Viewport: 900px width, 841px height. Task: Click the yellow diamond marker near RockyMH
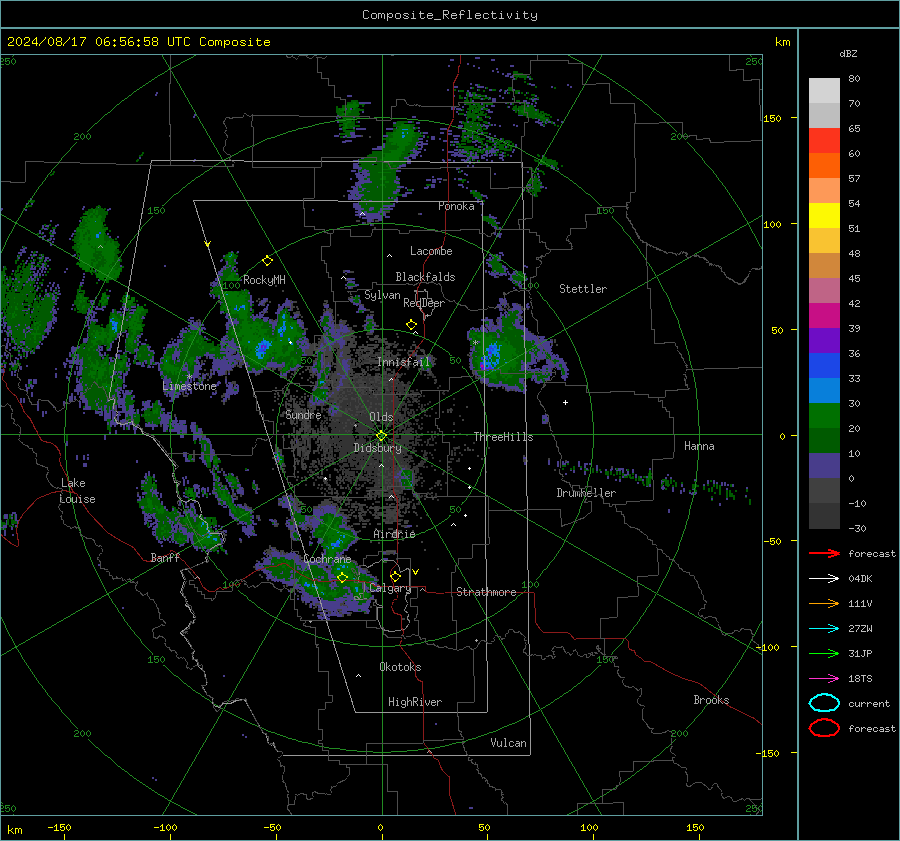point(267,261)
